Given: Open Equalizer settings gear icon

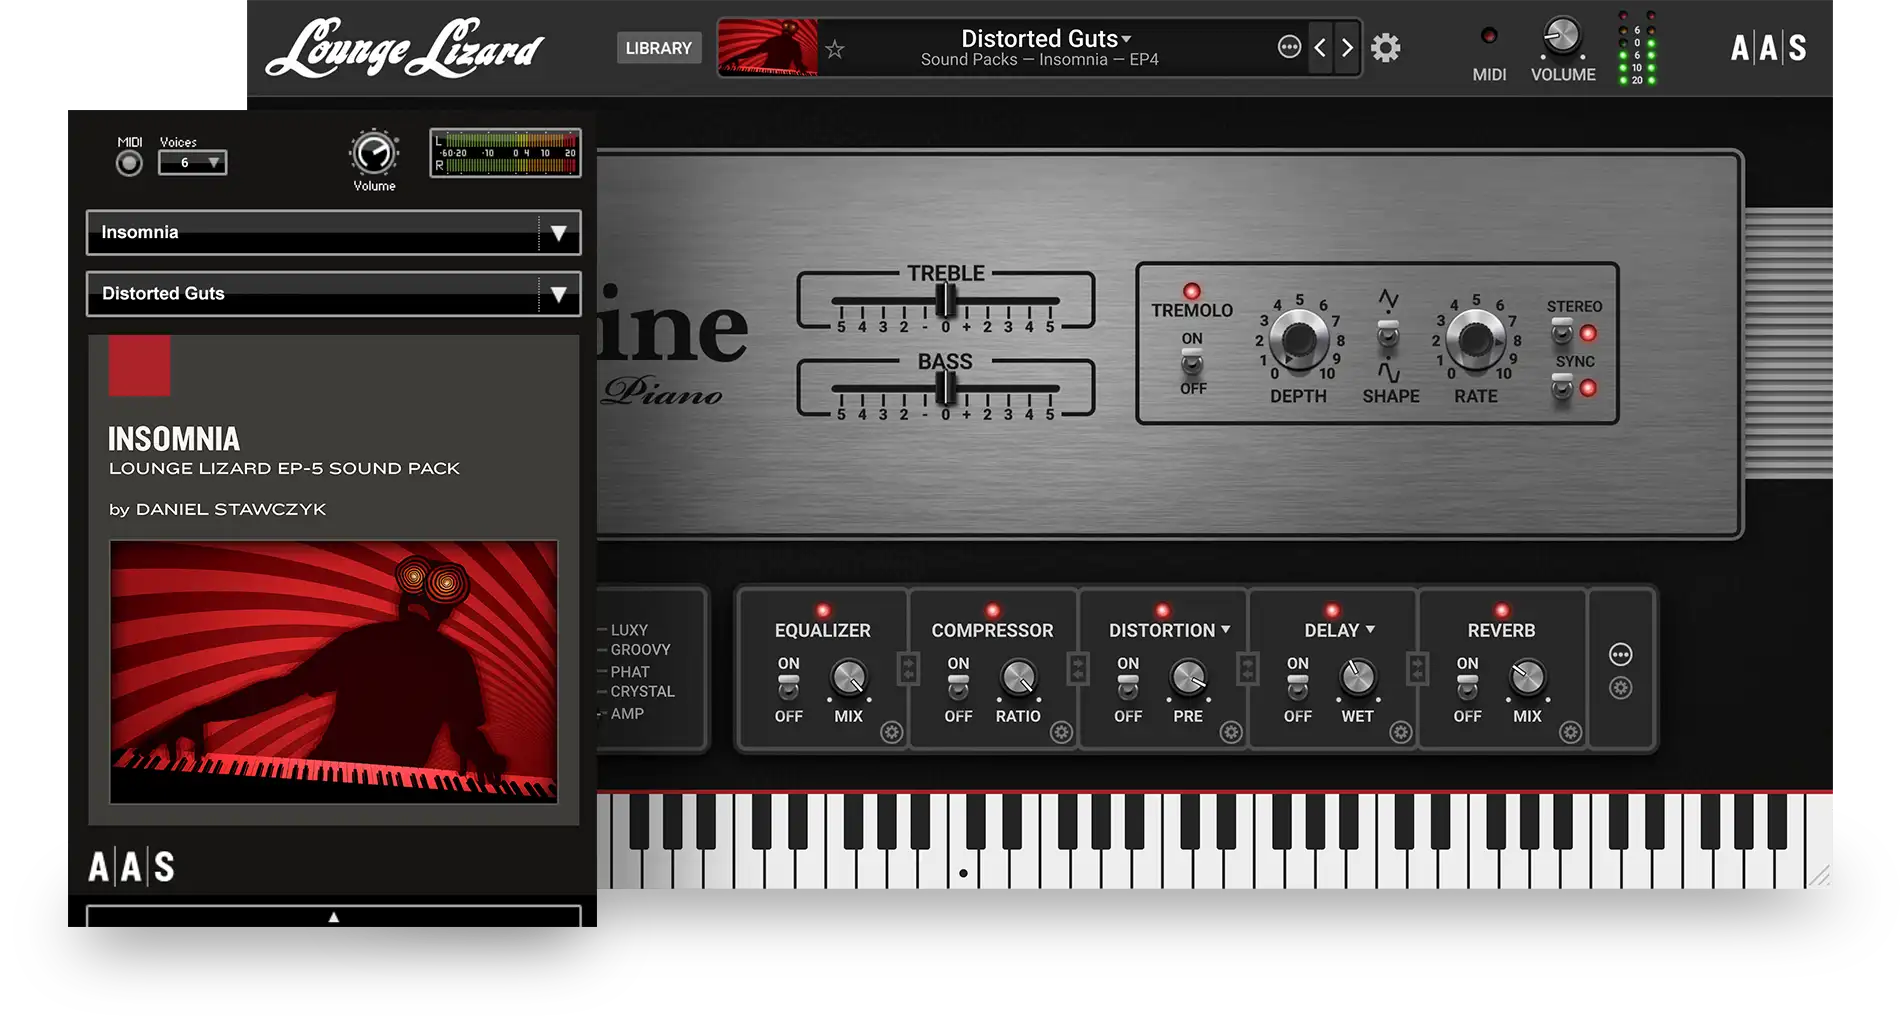Looking at the screenshot, I should pyautogui.click(x=891, y=733).
